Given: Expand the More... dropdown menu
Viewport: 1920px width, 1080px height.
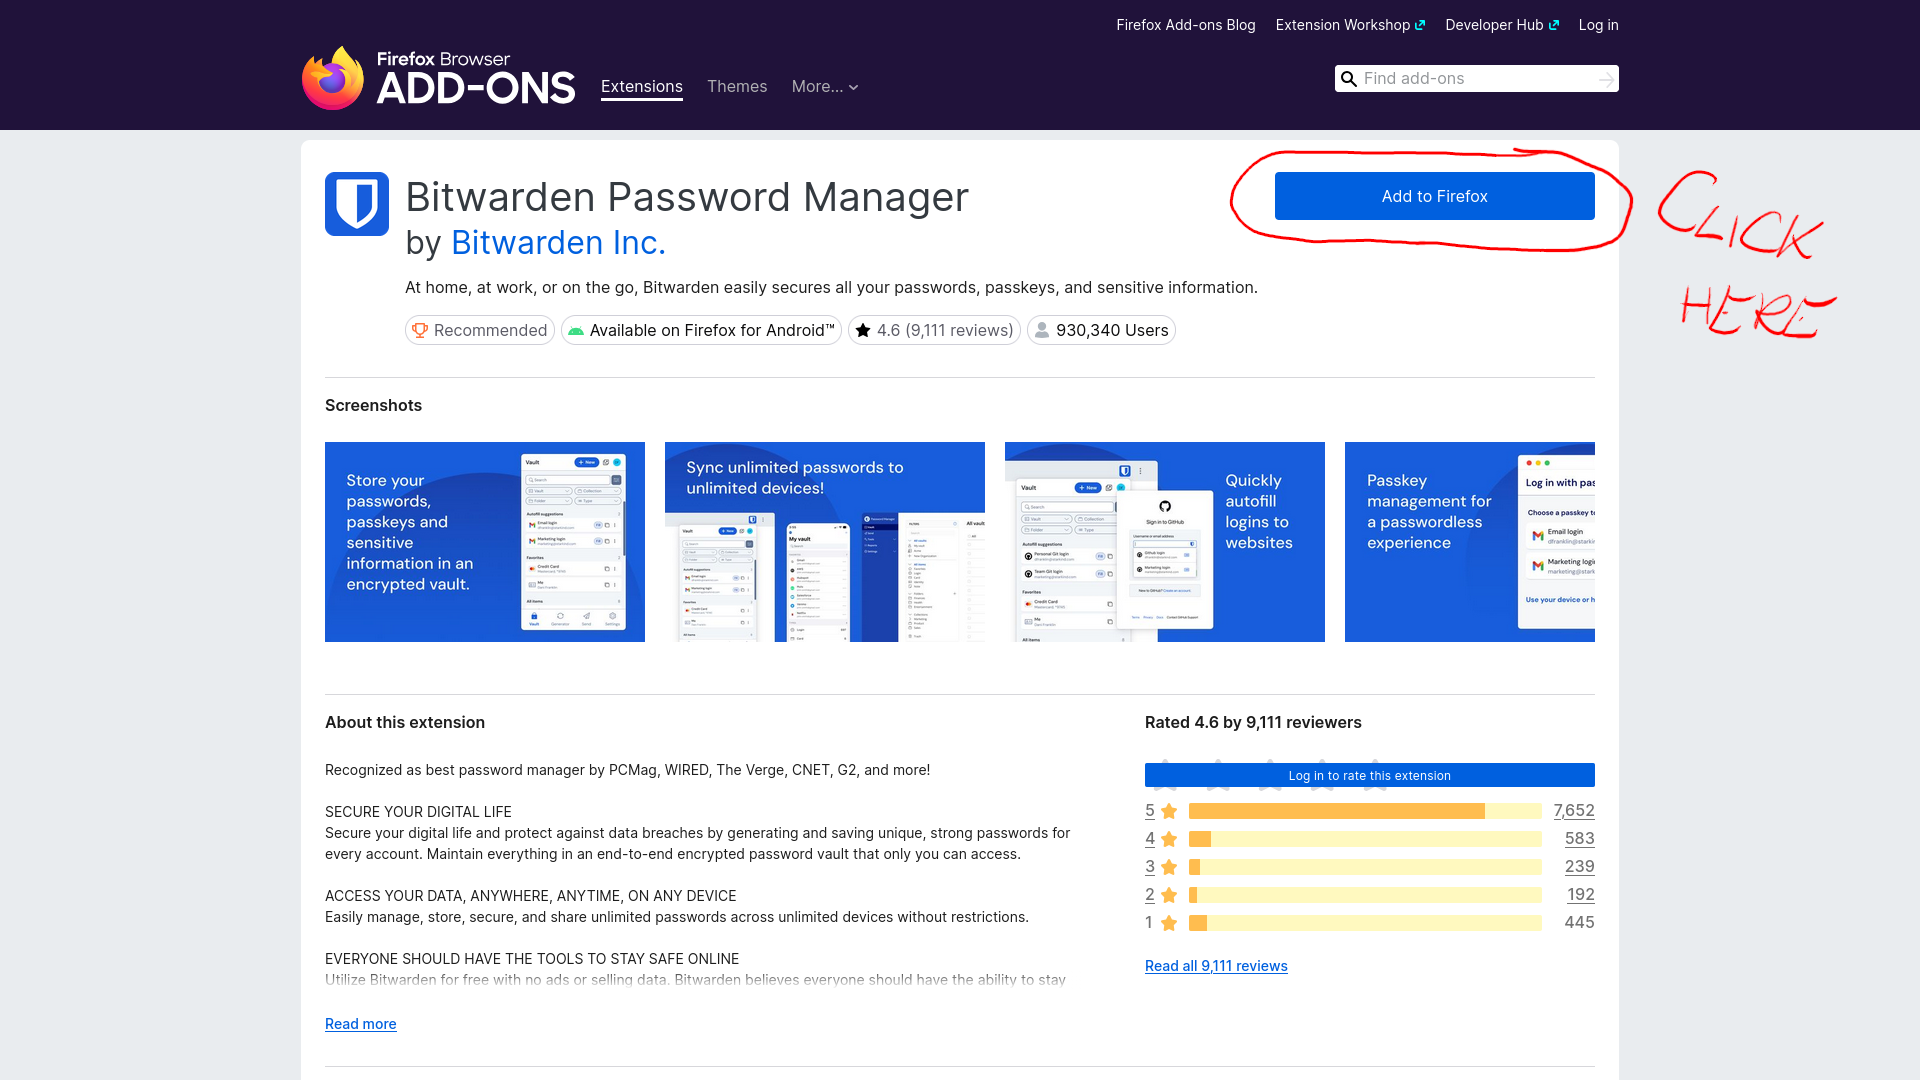Looking at the screenshot, I should 825,87.
